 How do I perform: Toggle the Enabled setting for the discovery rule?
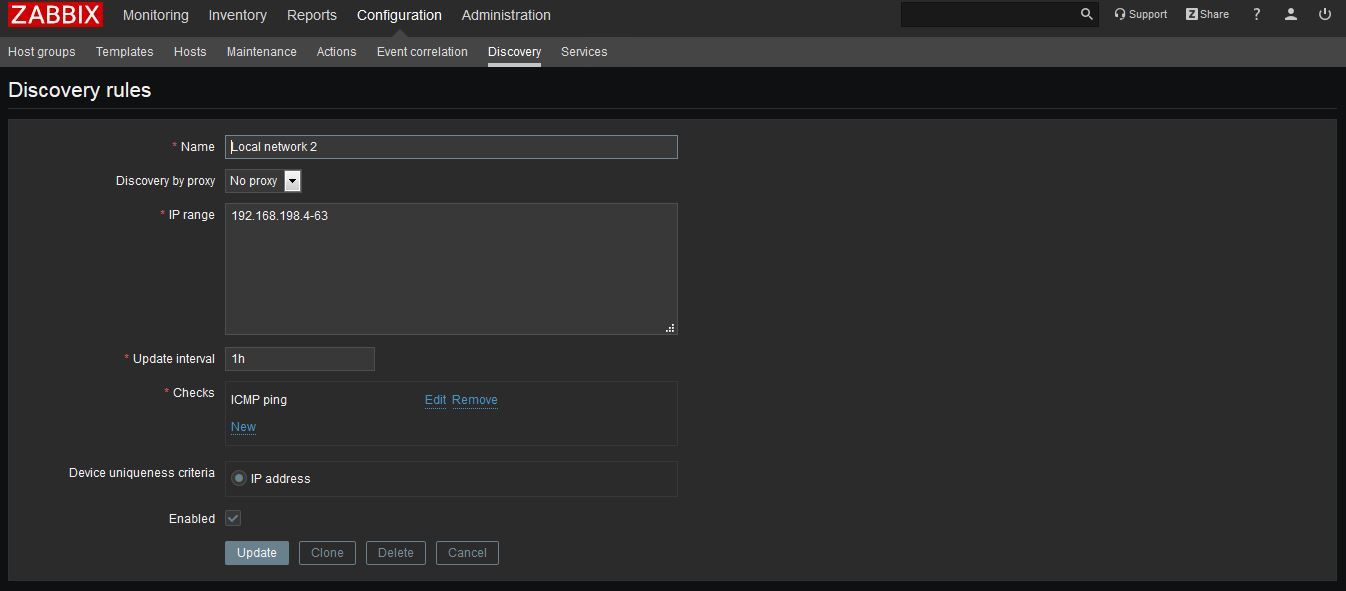[x=233, y=518]
